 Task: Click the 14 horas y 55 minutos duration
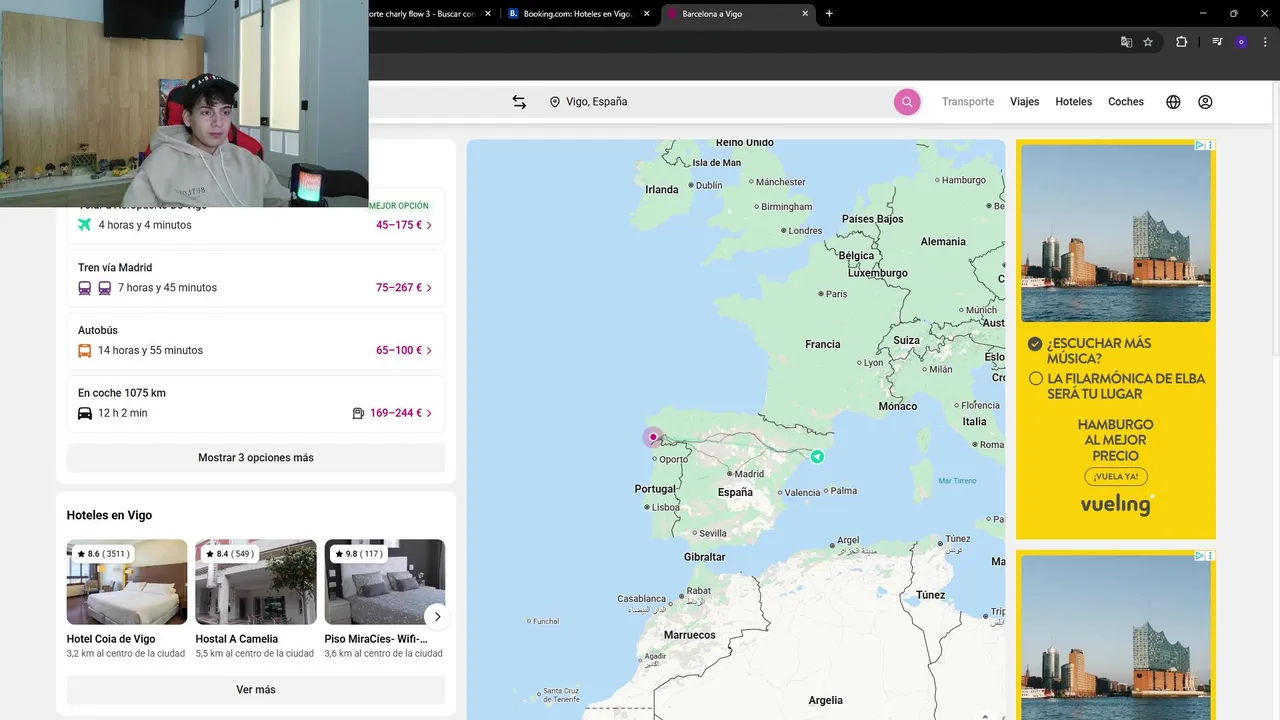[x=150, y=351]
